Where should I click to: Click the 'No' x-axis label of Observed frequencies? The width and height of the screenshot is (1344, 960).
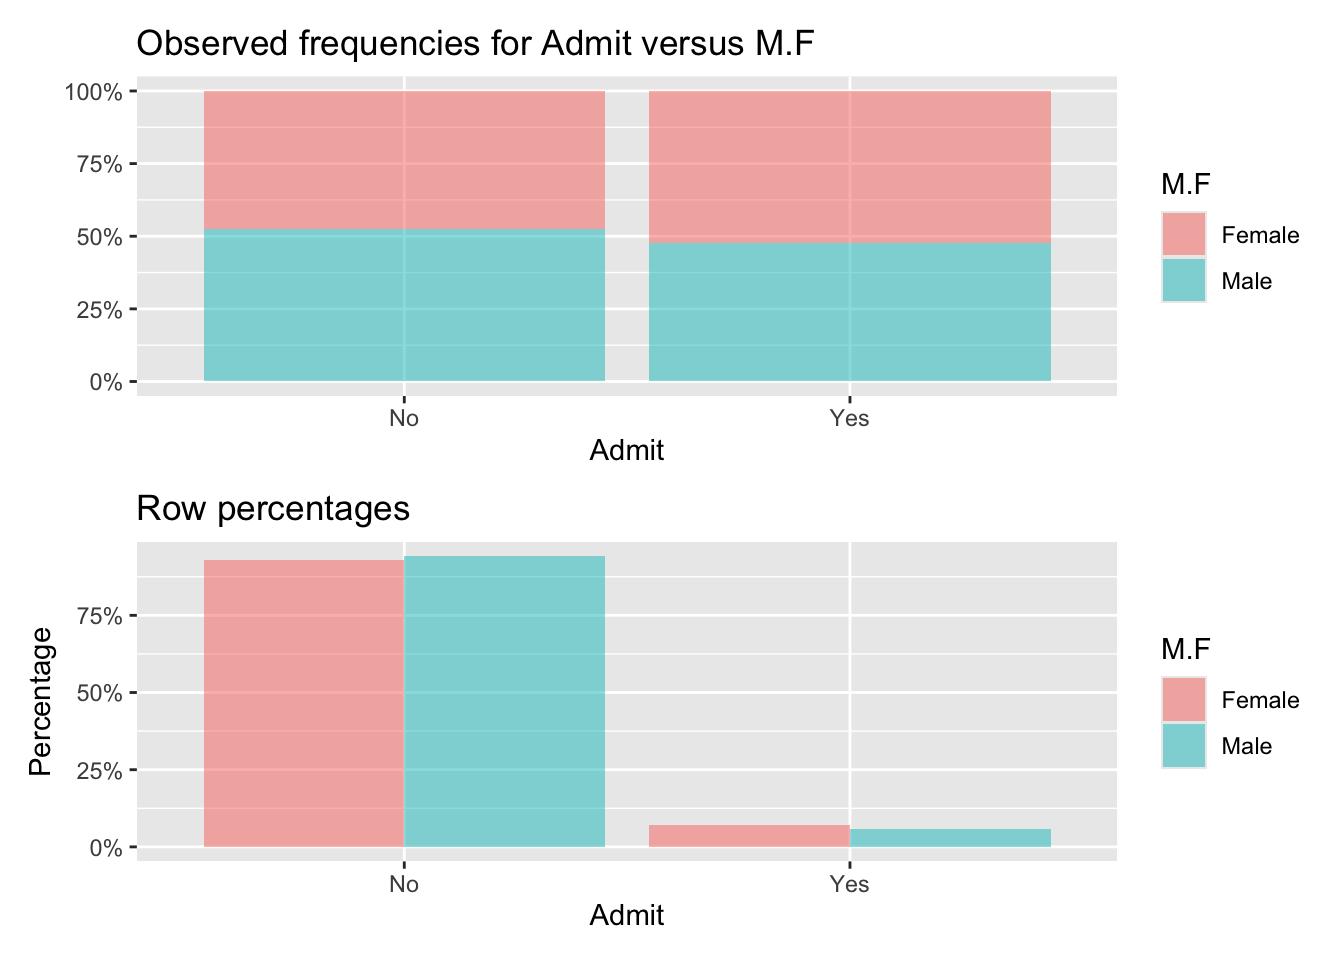404,418
